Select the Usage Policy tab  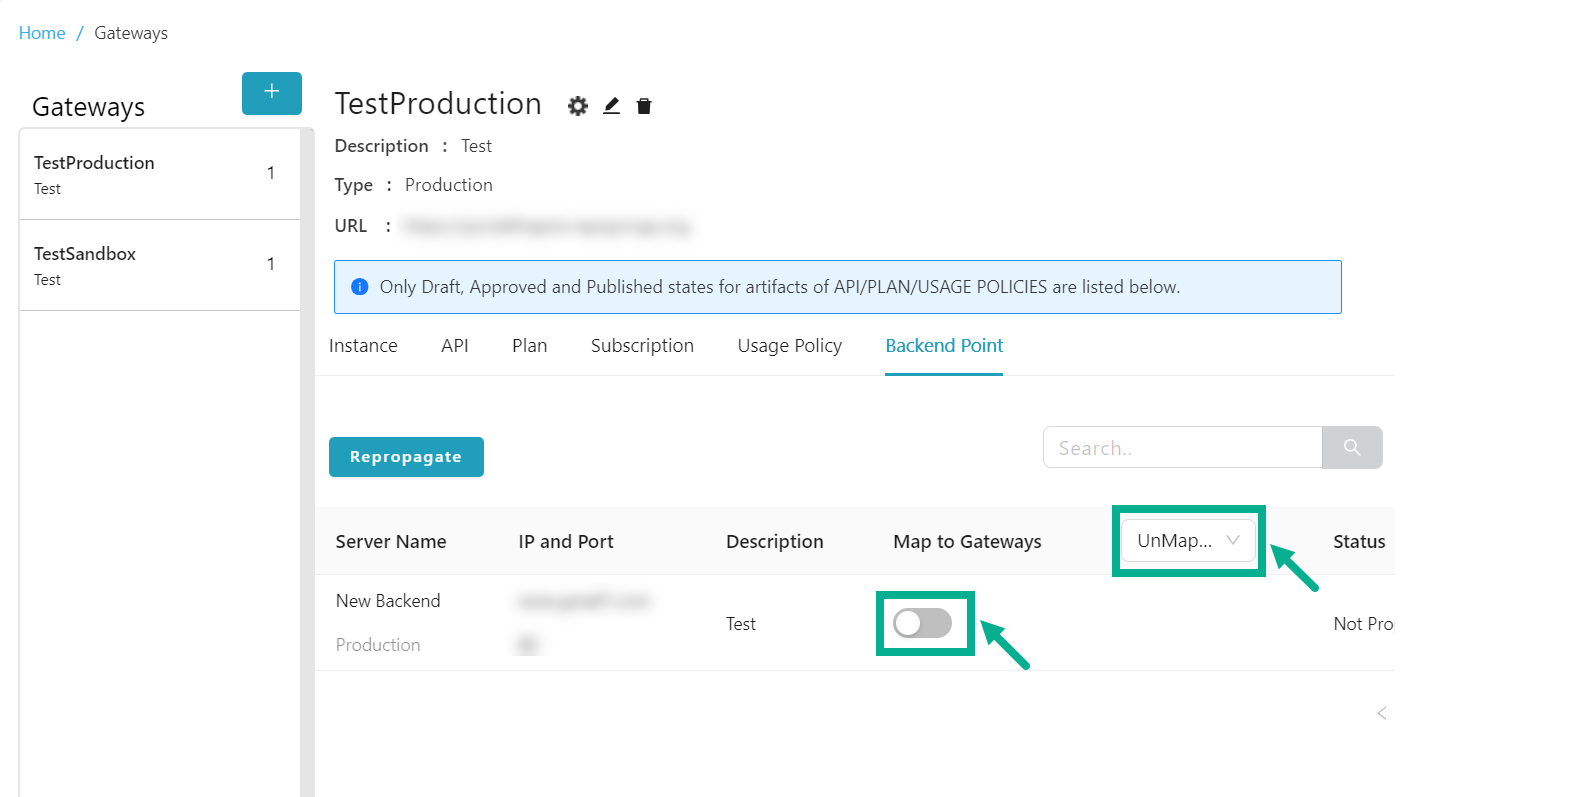pyautogui.click(x=790, y=346)
